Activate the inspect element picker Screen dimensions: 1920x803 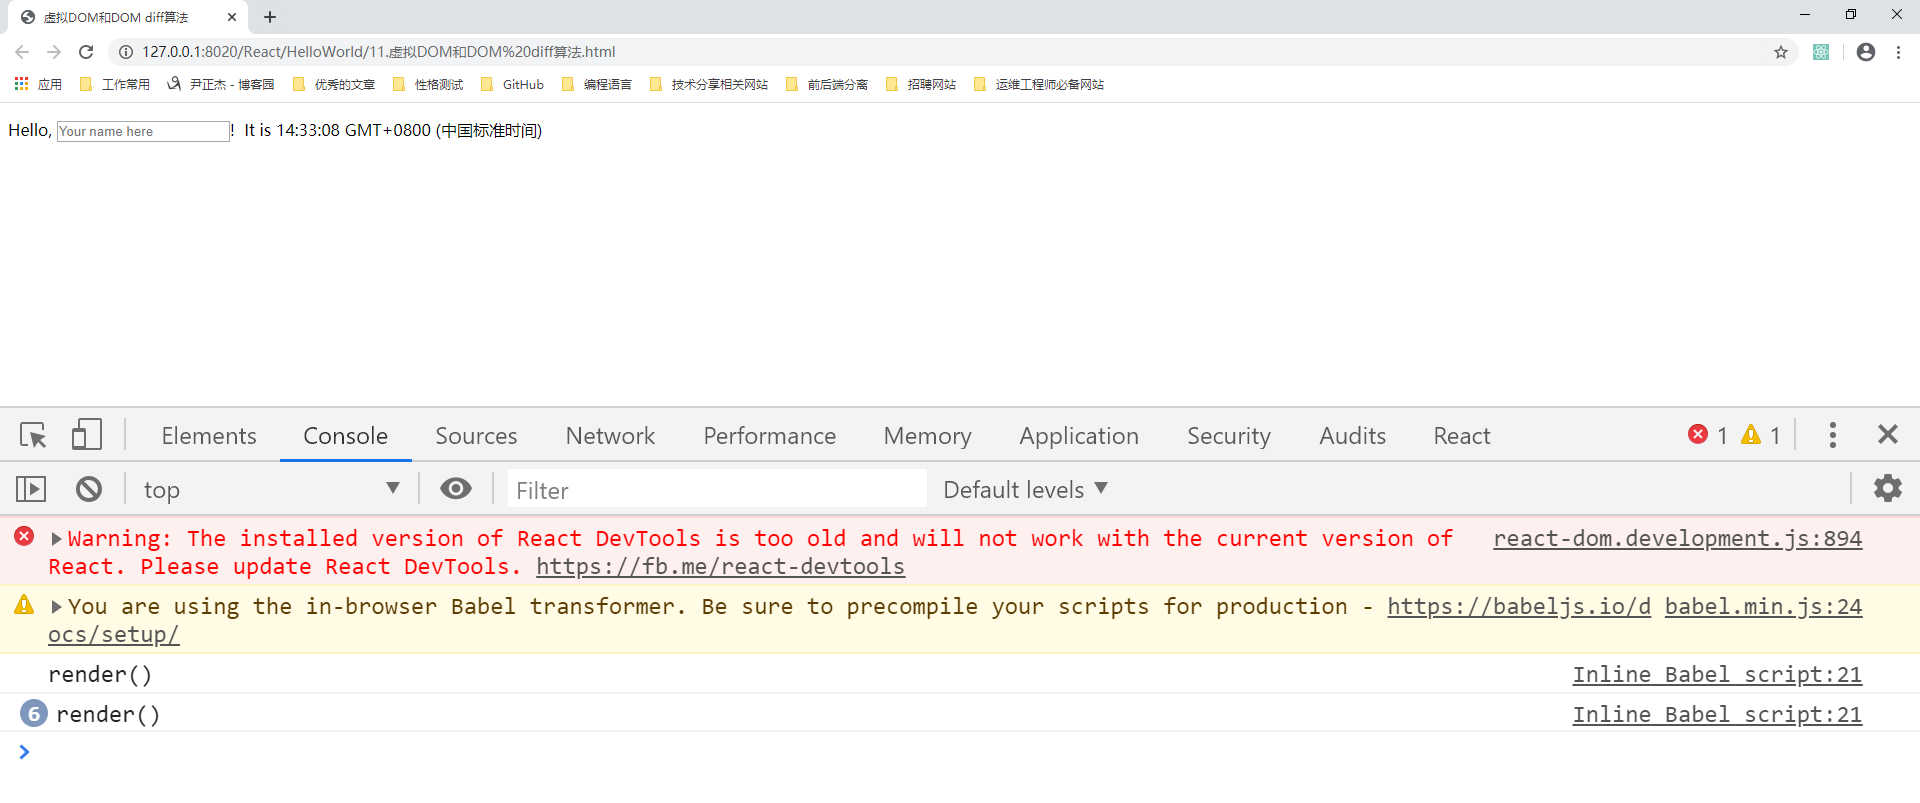tap(33, 435)
